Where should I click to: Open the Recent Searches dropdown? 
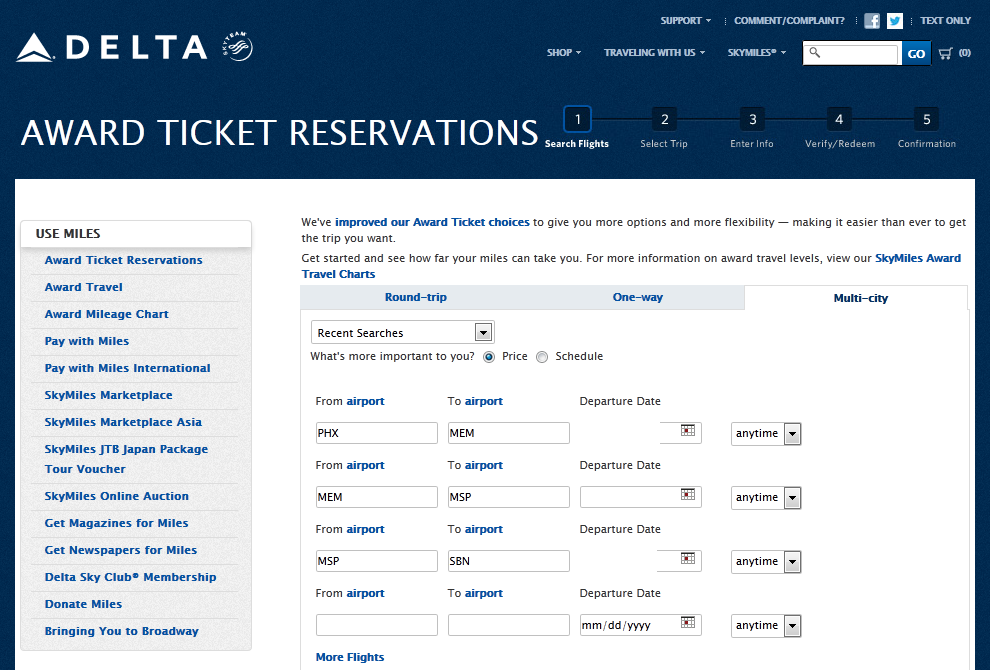point(403,333)
